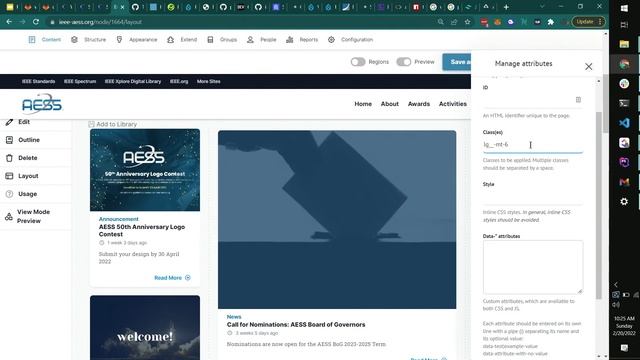Click the share page icon in address bar
640x360 pixels.
[454, 22]
